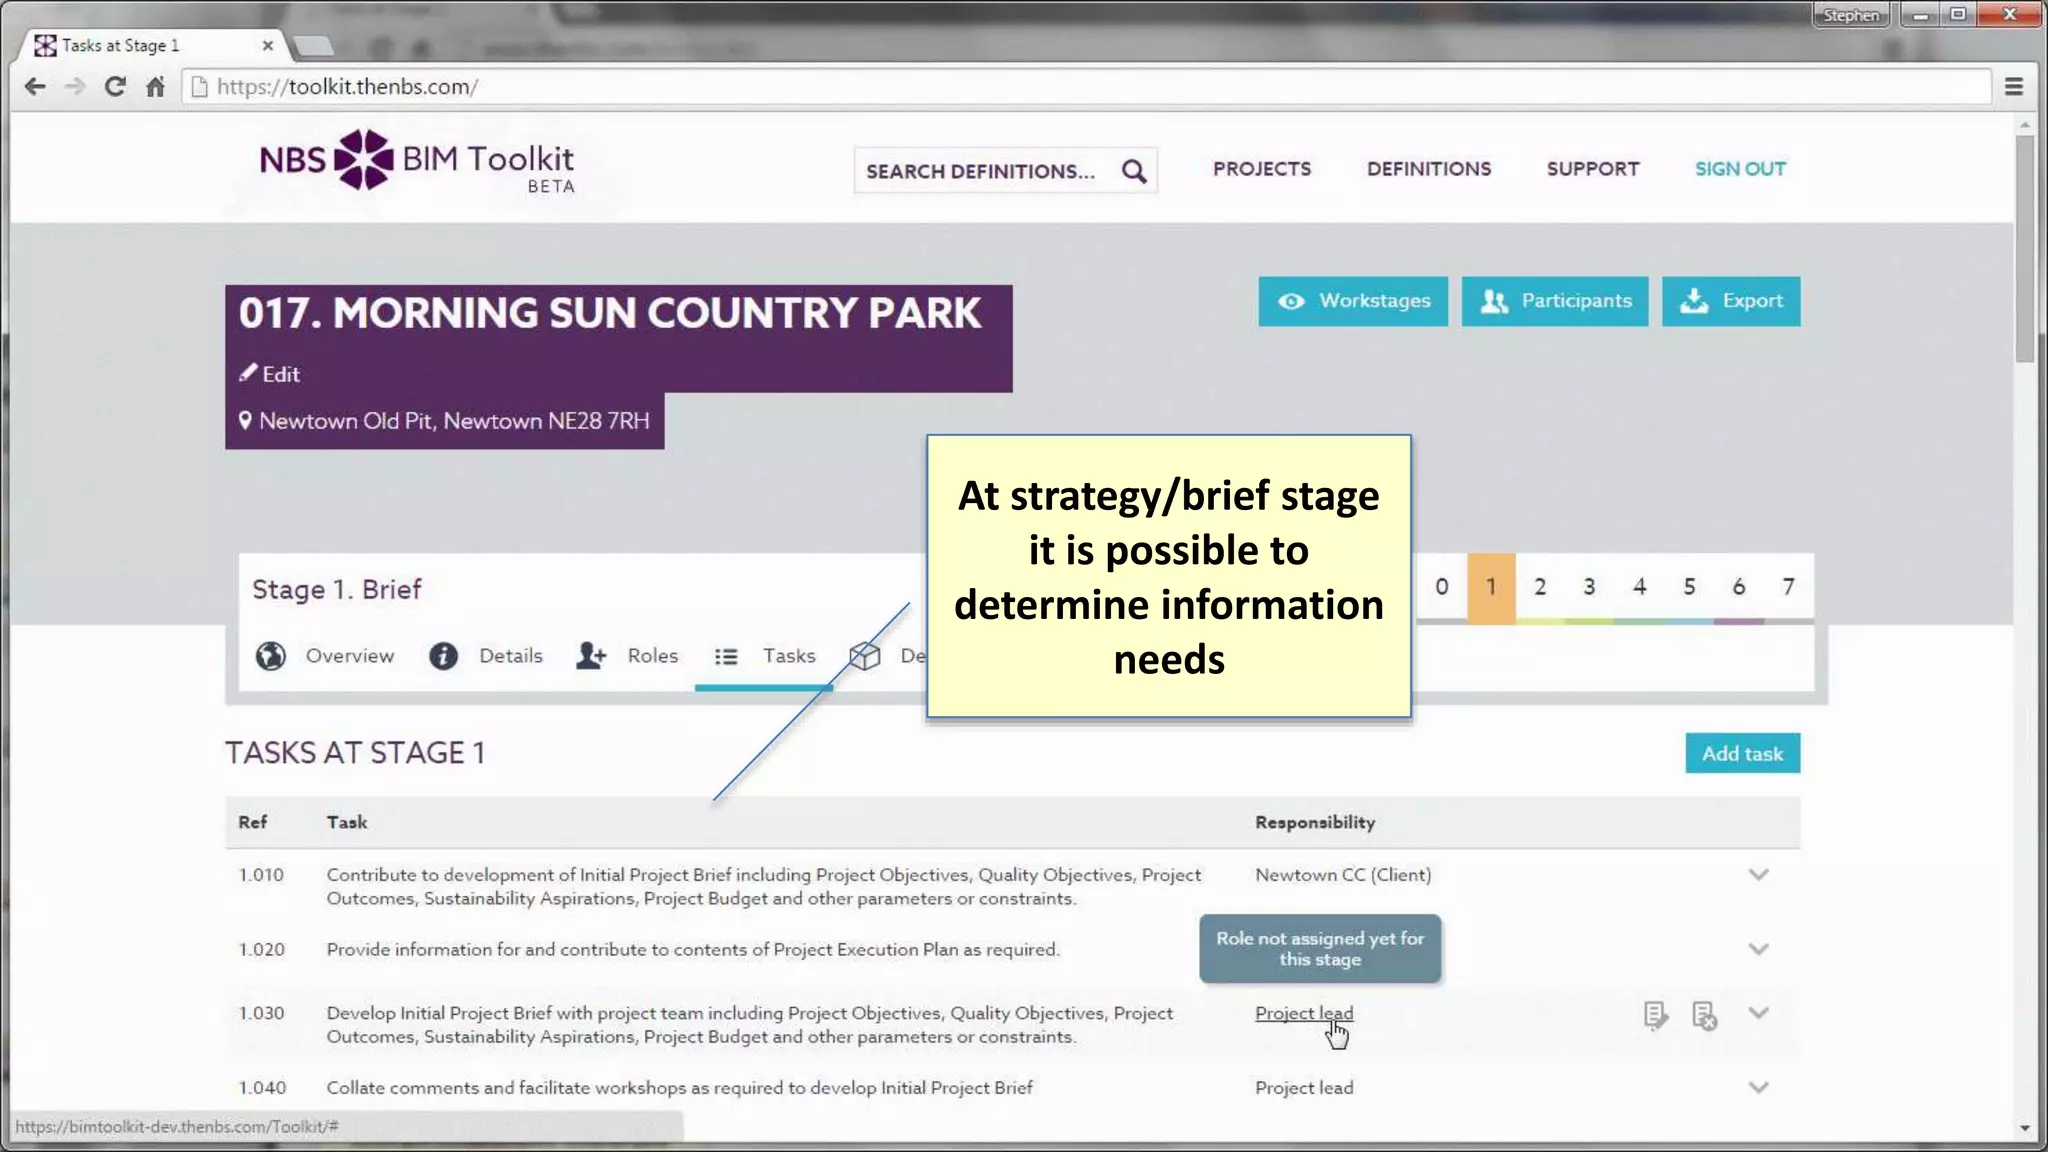Click the Deliverables cube icon
The width and height of the screenshot is (2048, 1152).
pos(865,656)
